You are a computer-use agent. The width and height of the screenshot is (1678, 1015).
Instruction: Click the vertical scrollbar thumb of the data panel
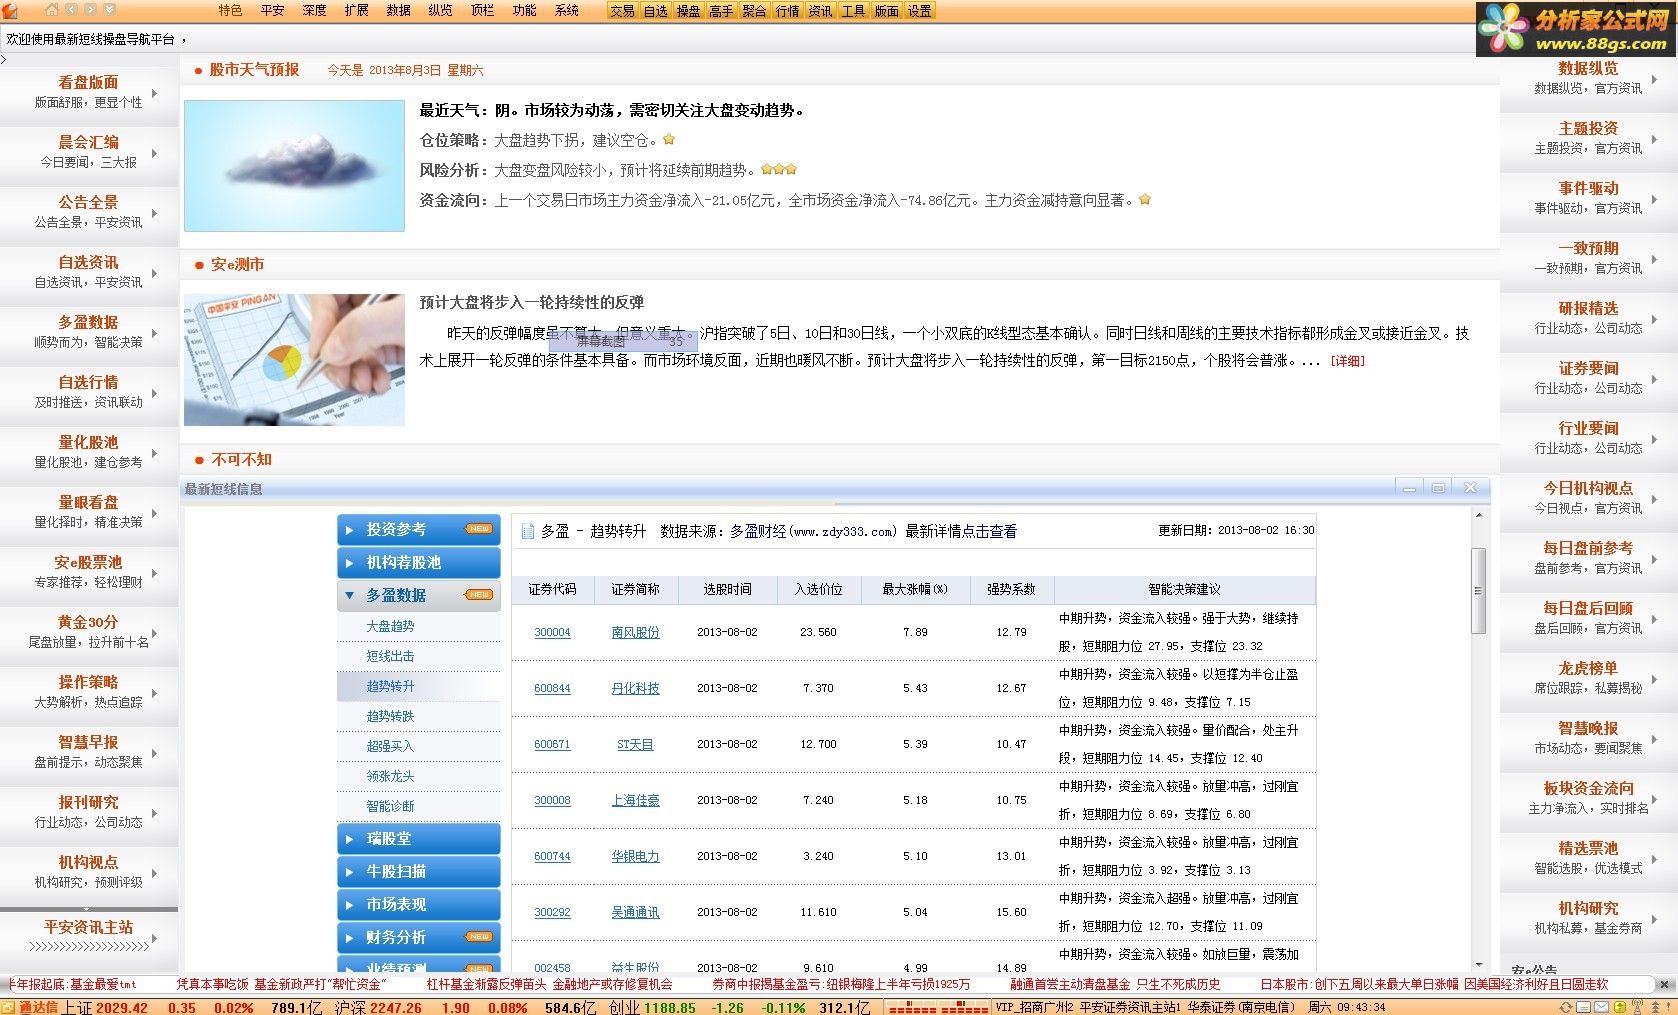click(1478, 590)
